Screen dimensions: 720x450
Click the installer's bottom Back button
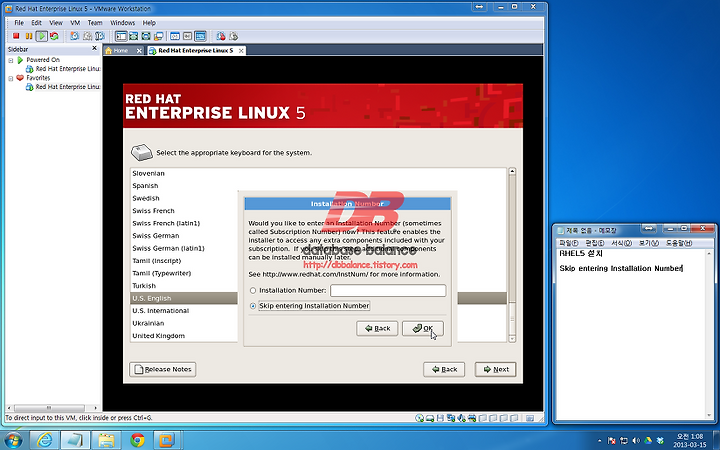click(444, 369)
